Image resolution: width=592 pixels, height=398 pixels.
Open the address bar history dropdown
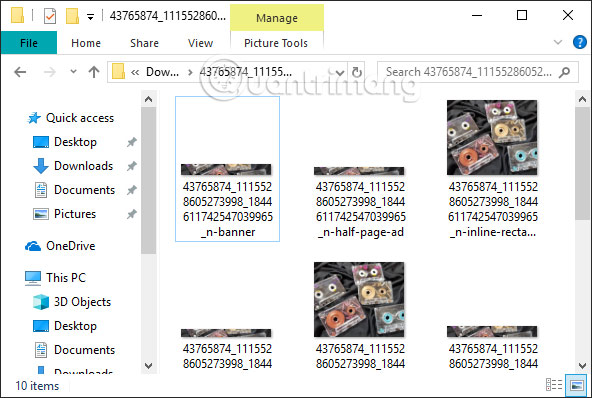pyautogui.click(x=339, y=72)
